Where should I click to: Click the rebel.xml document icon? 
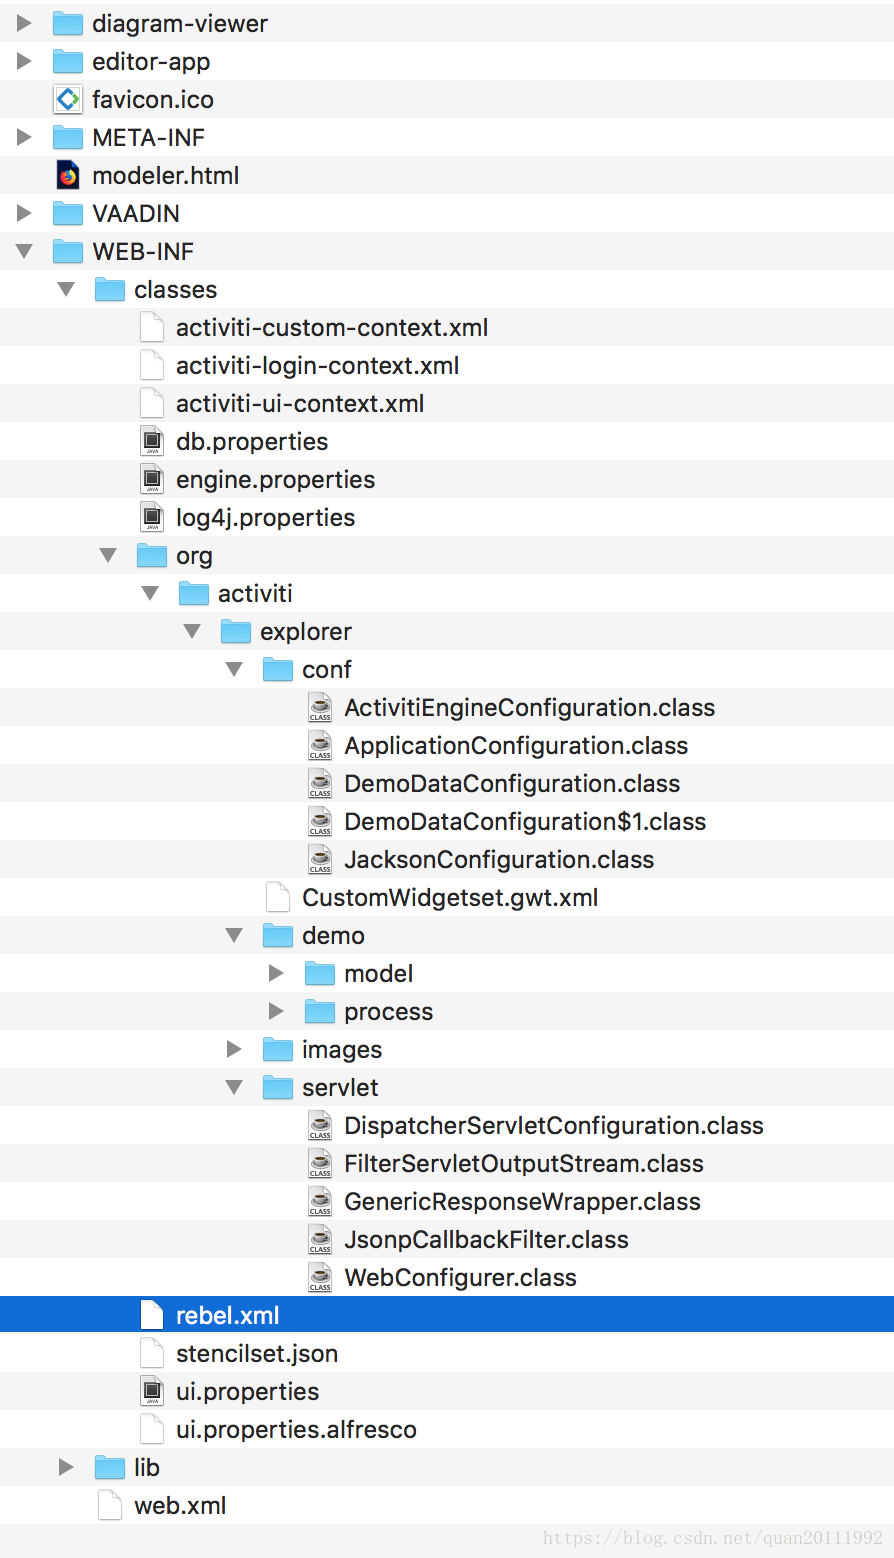pos(152,1315)
